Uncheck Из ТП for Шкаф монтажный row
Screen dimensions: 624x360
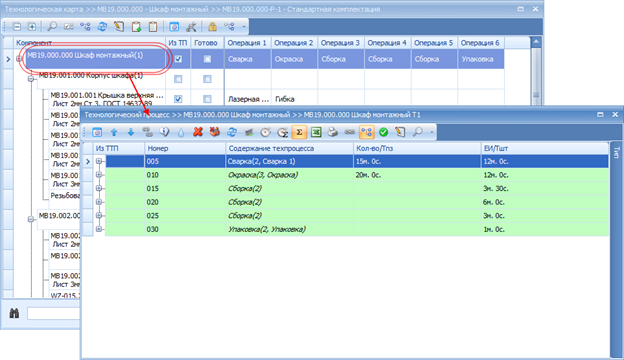coord(178,59)
